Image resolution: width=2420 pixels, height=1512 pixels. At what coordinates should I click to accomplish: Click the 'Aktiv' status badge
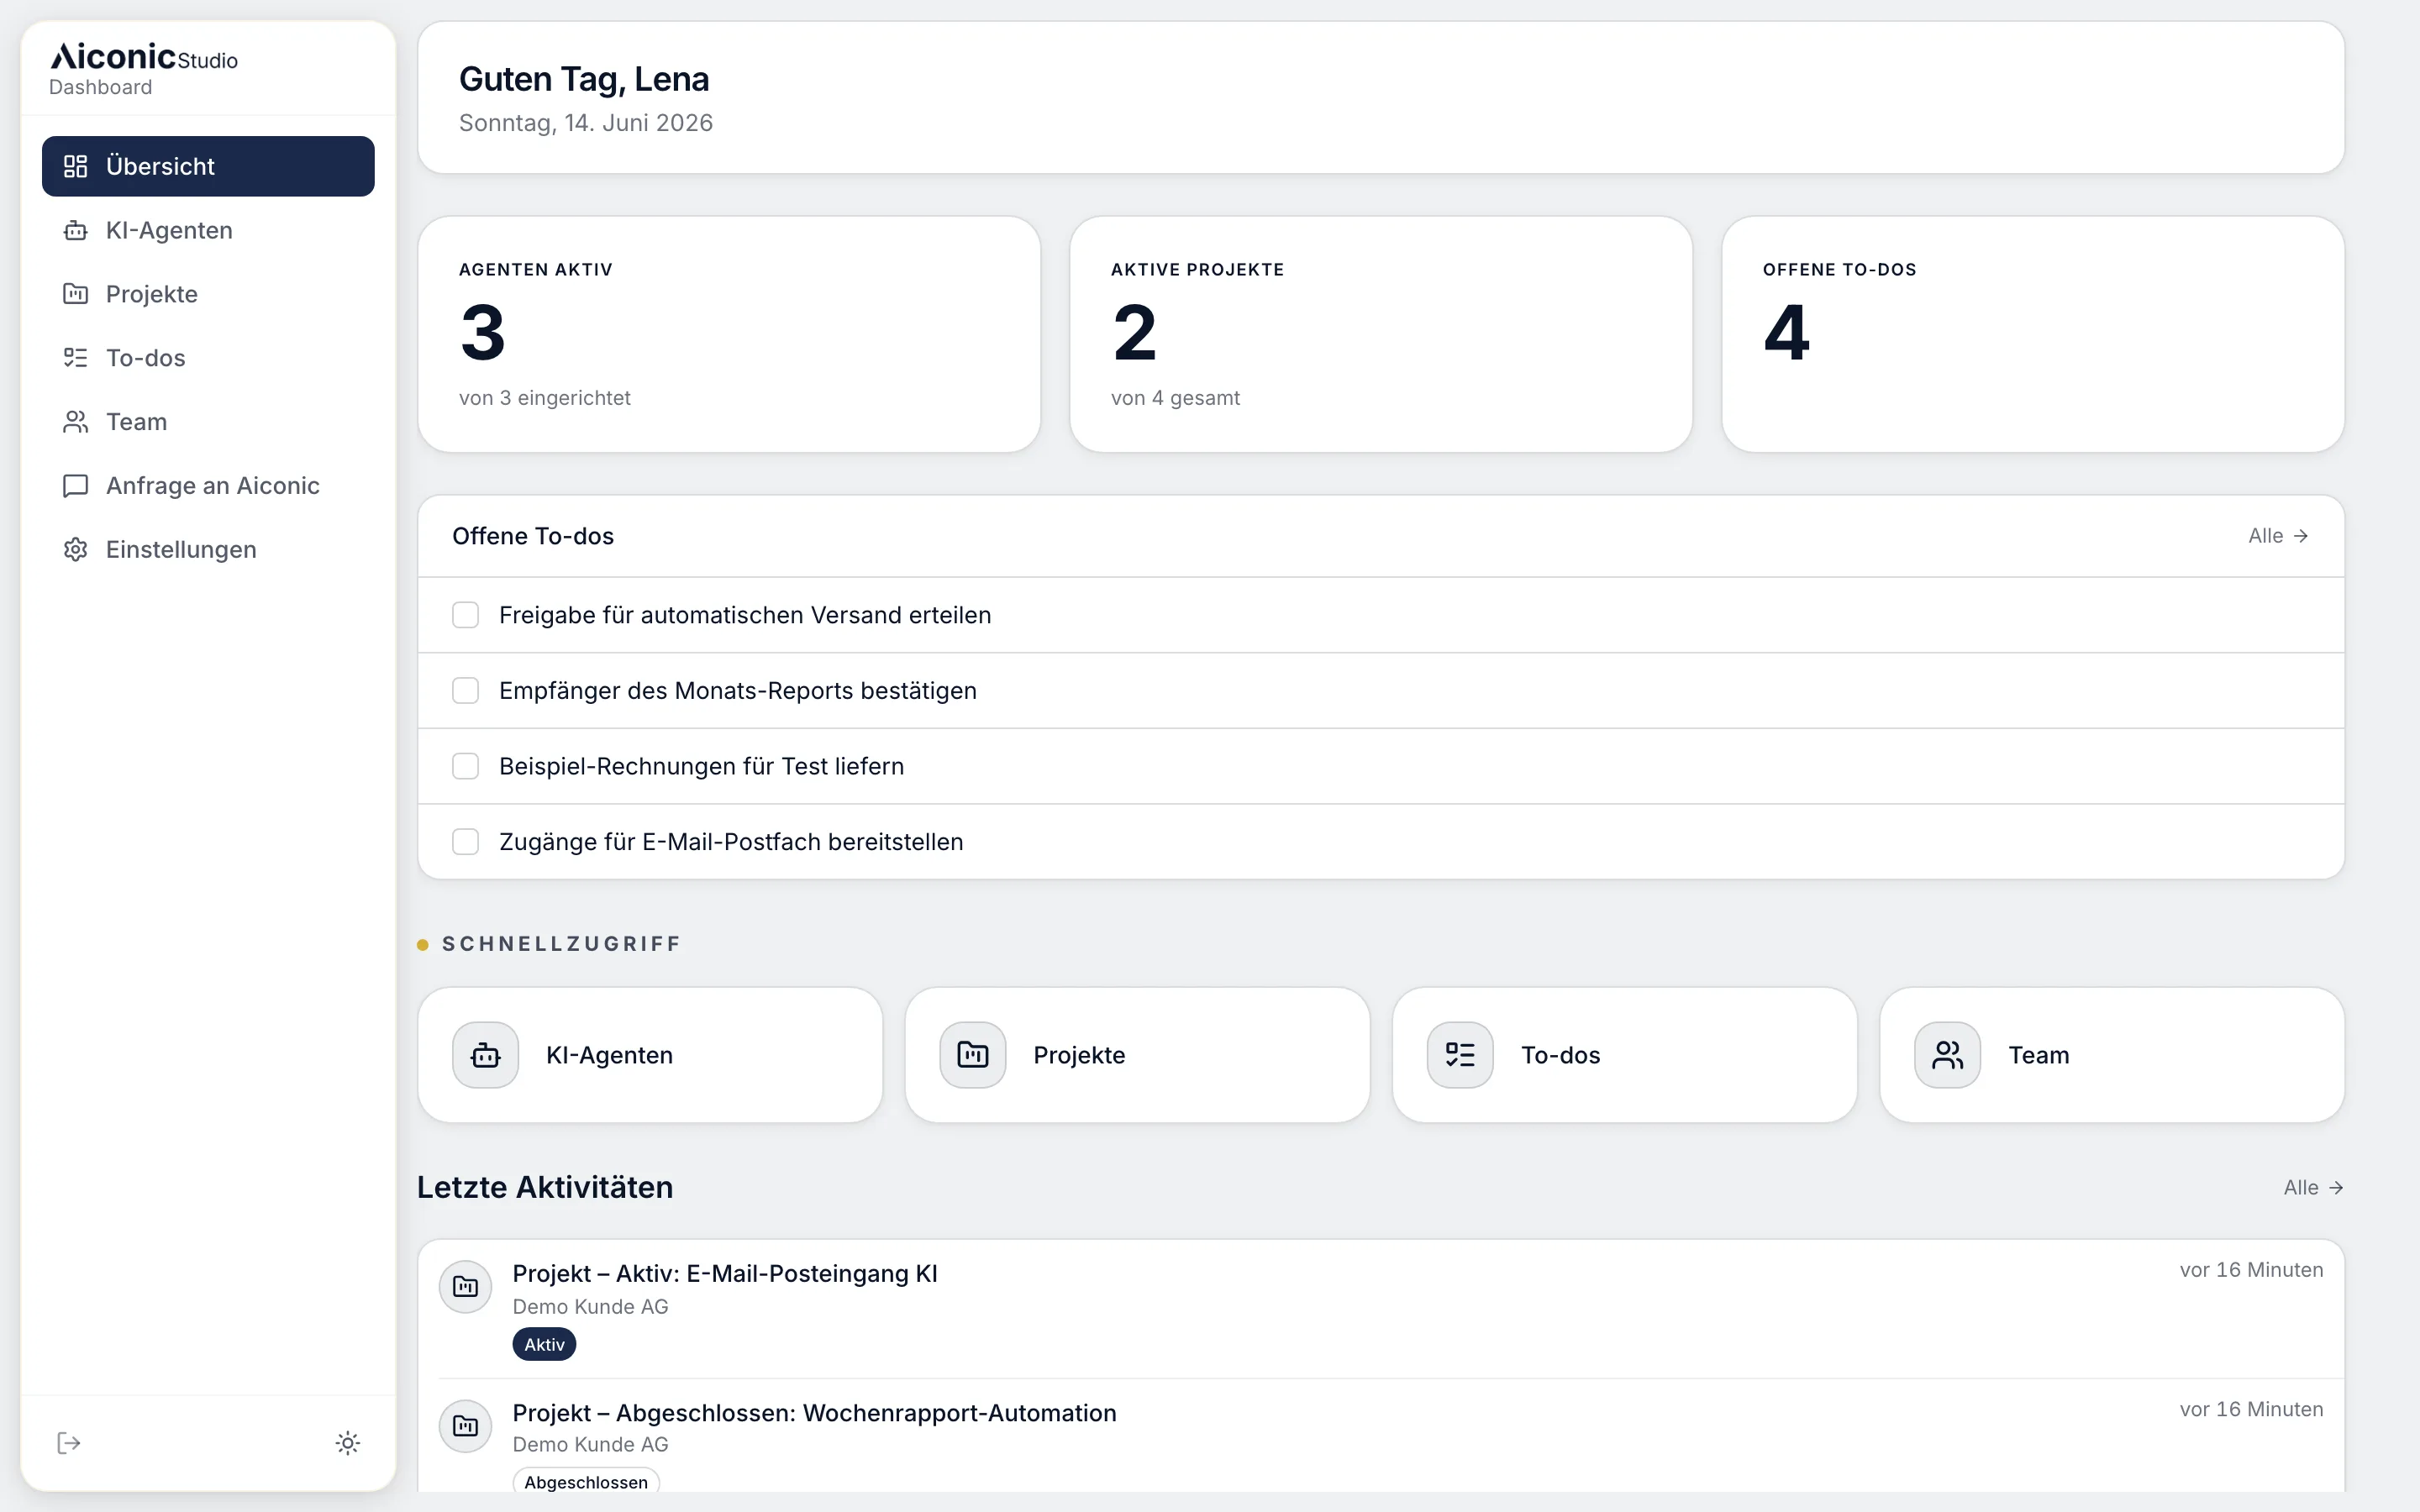point(544,1345)
